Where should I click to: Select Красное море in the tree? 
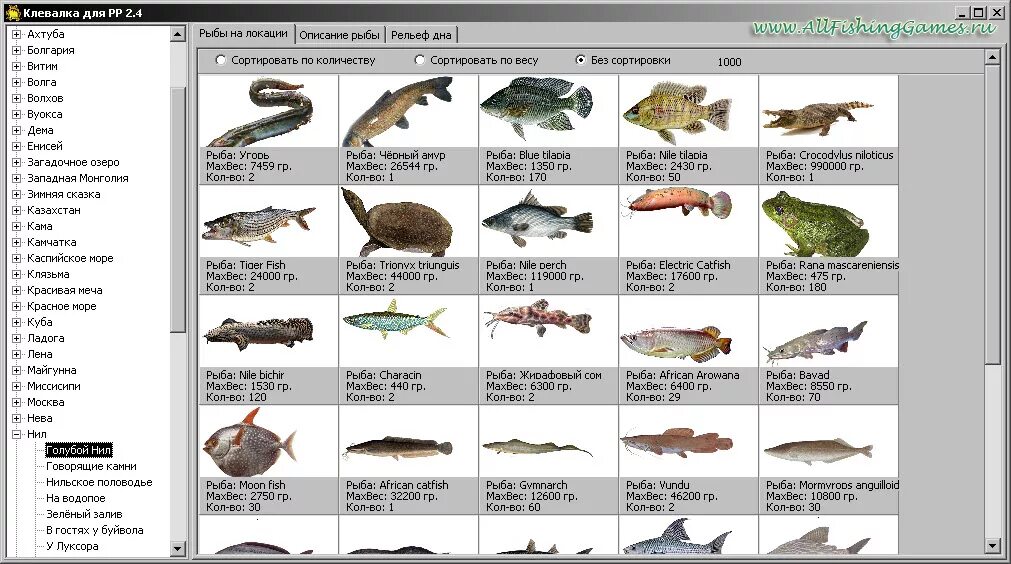tap(62, 306)
